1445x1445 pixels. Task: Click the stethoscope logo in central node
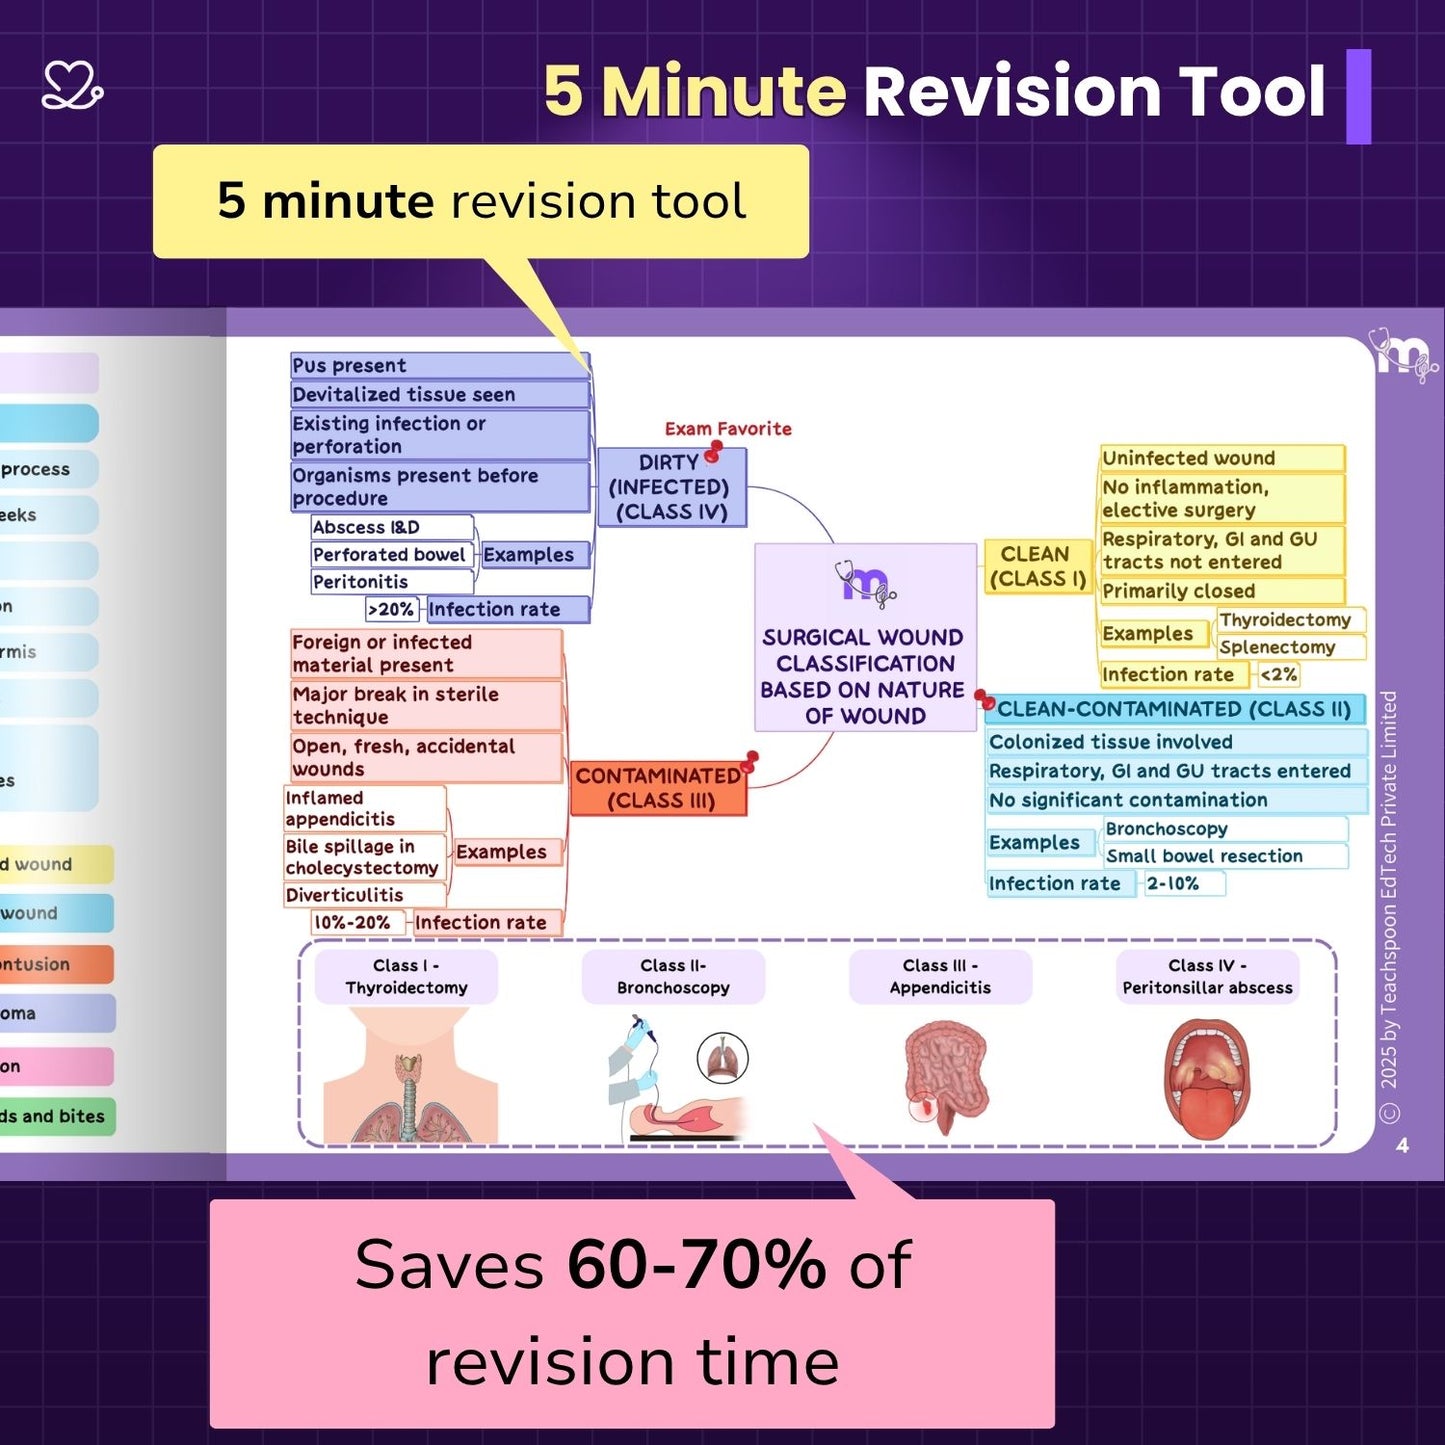pos(865,584)
